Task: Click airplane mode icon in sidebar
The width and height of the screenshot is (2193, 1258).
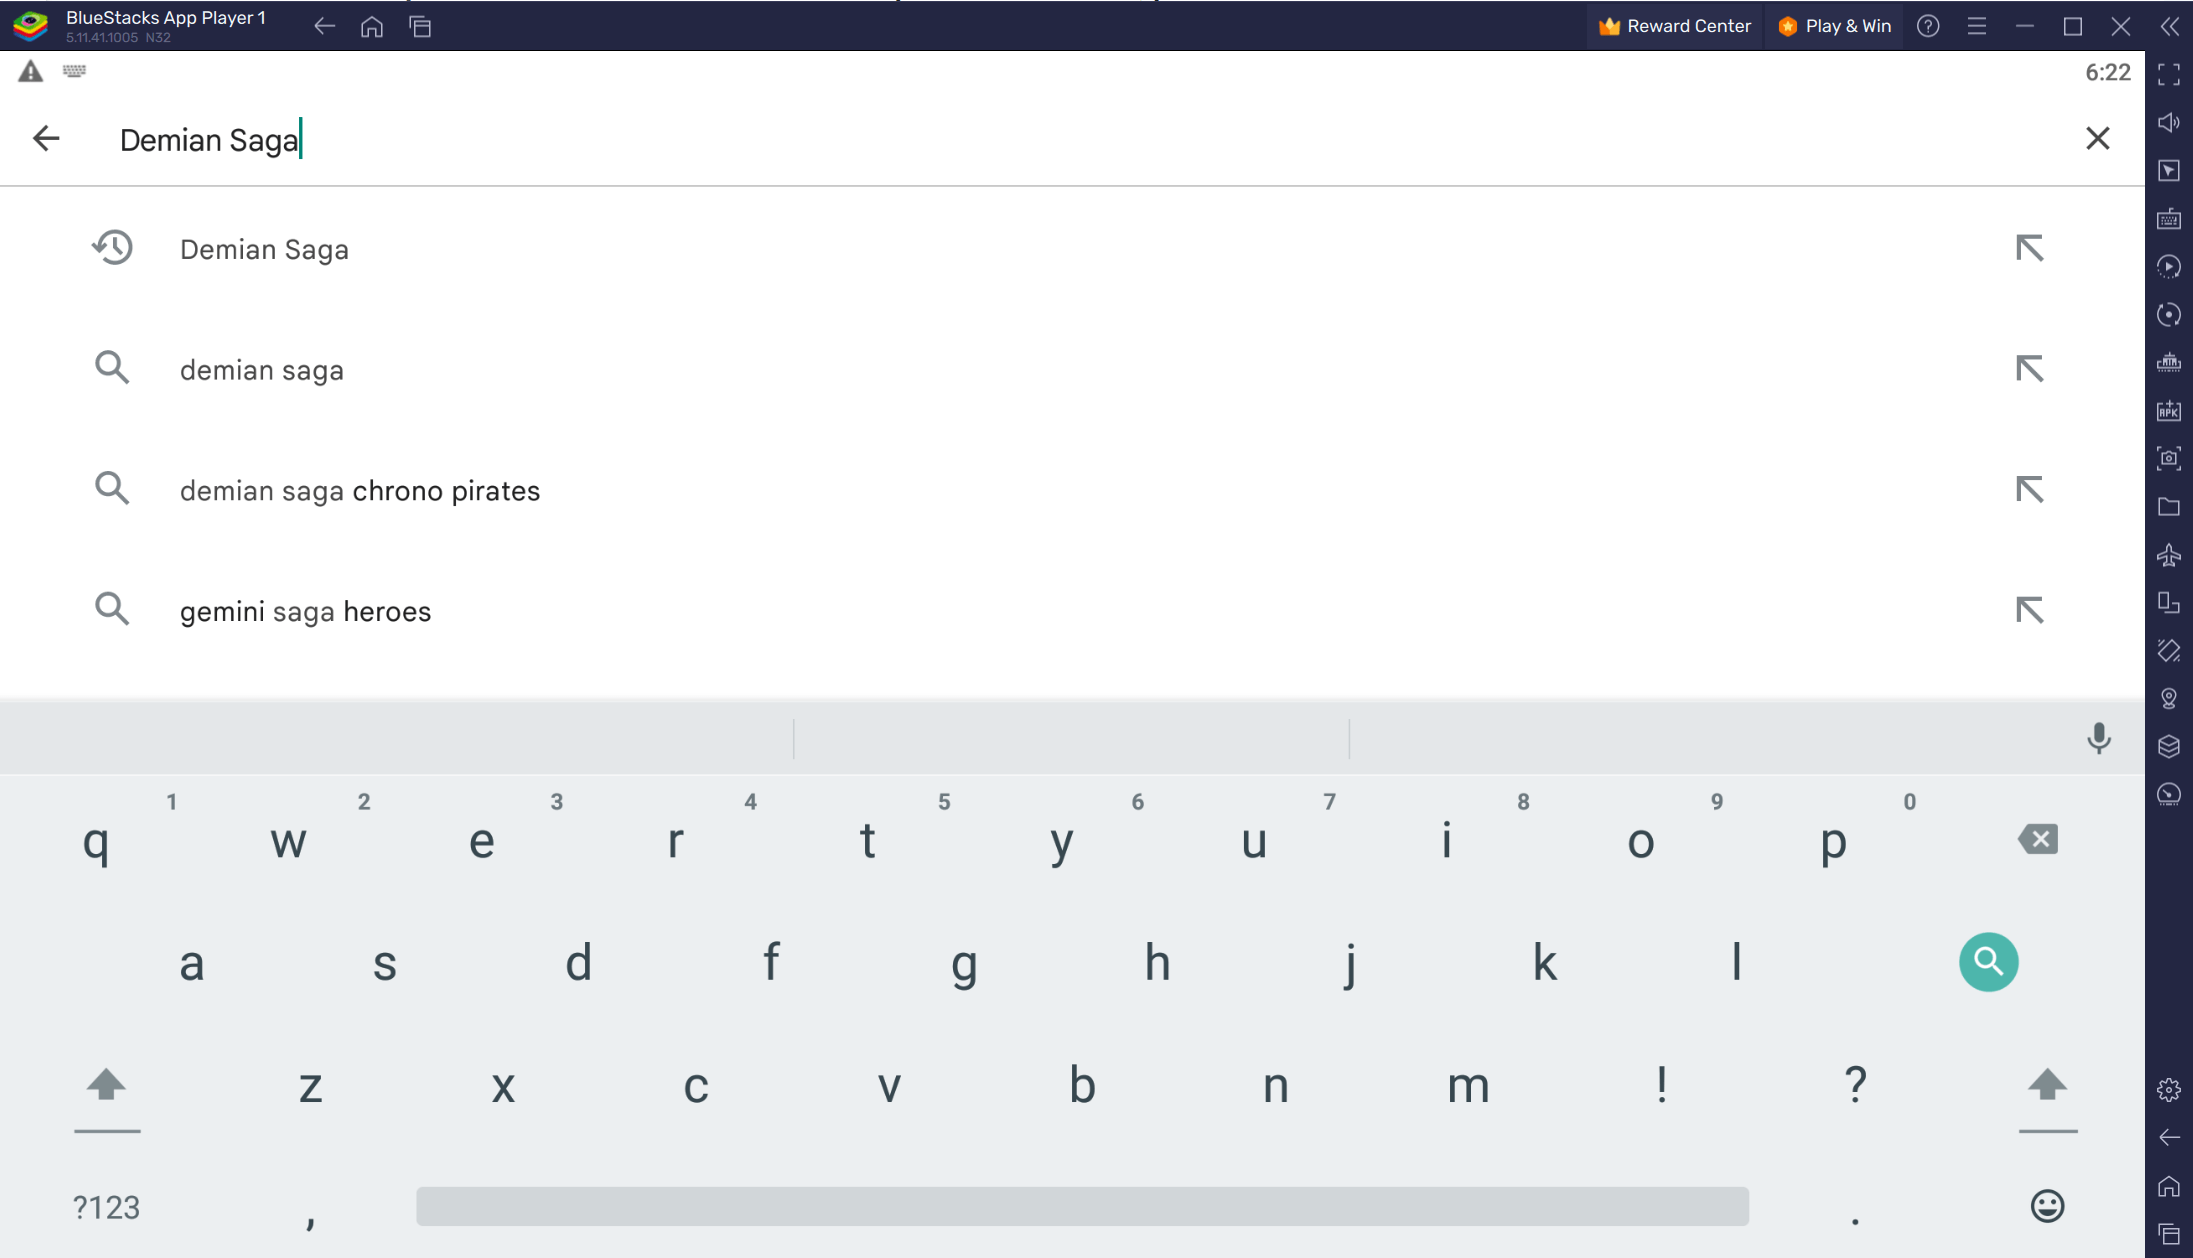Action: click(x=2168, y=554)
